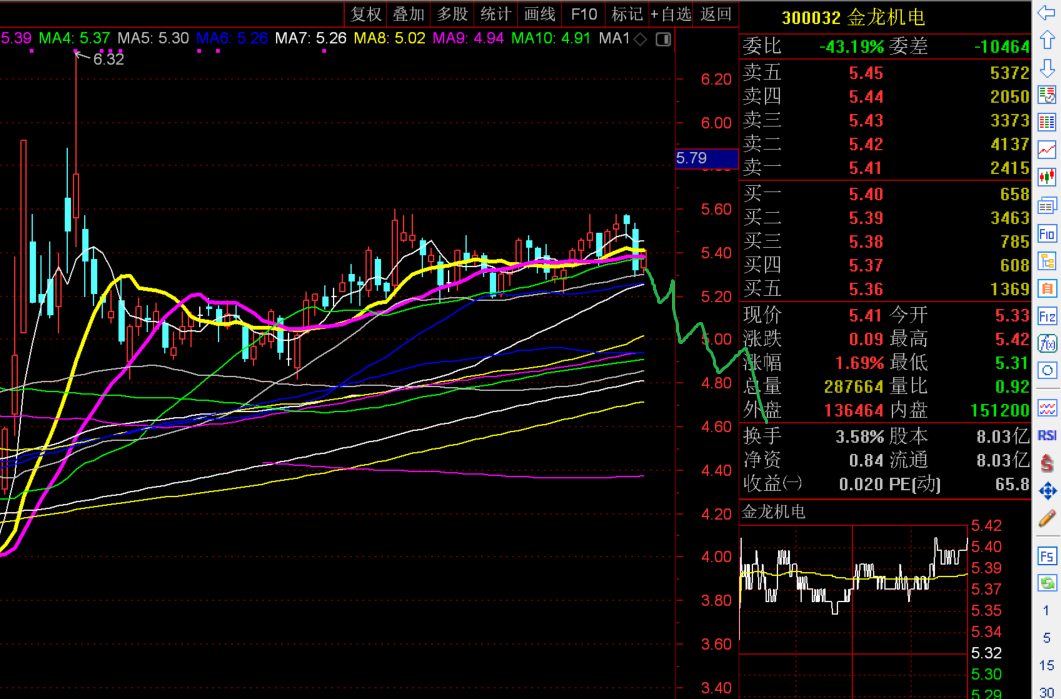The image size is (1061, 699).
Task: Click the 涨幅 1.69% value
Action: coord(859,363)
